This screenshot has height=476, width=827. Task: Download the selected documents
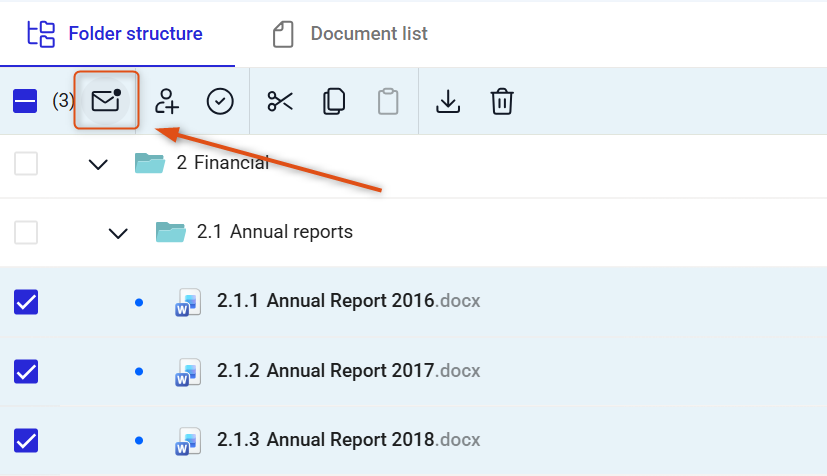point(448,101)
